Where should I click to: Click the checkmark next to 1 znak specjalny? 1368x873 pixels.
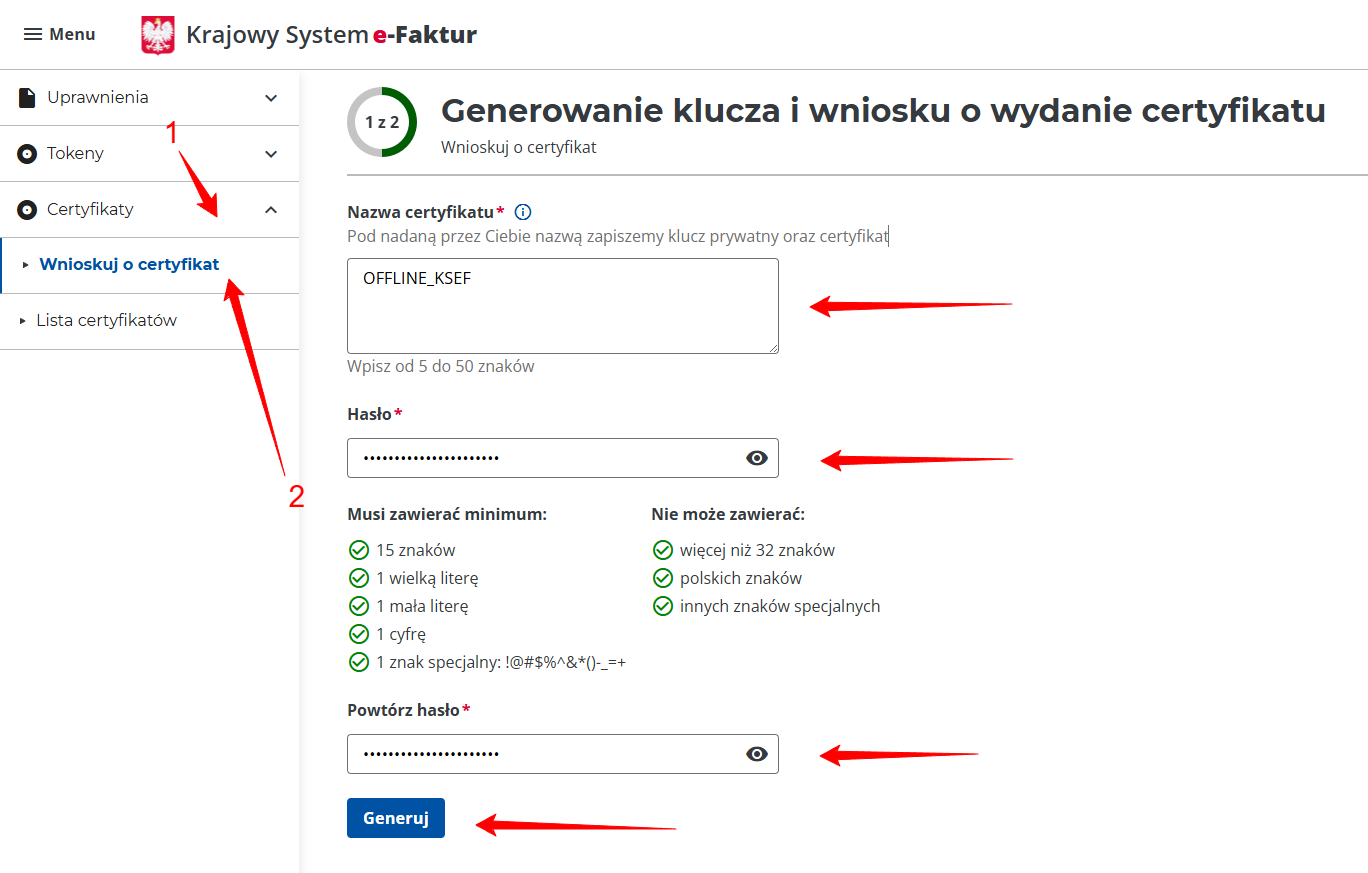pos(358,662)
